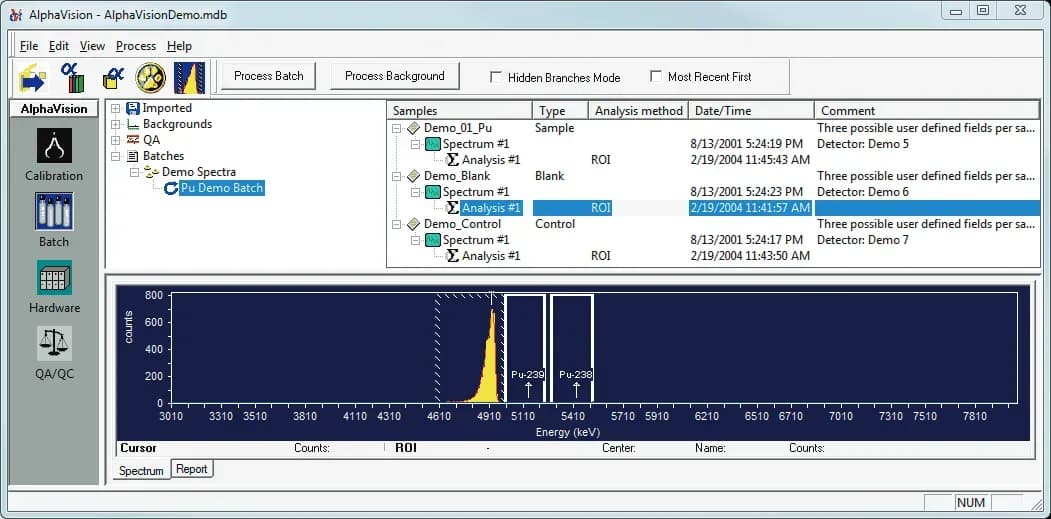Click the Backgrounds chart icon in tree
This screenshot has width=1051, height=519.
pos(133,124)
